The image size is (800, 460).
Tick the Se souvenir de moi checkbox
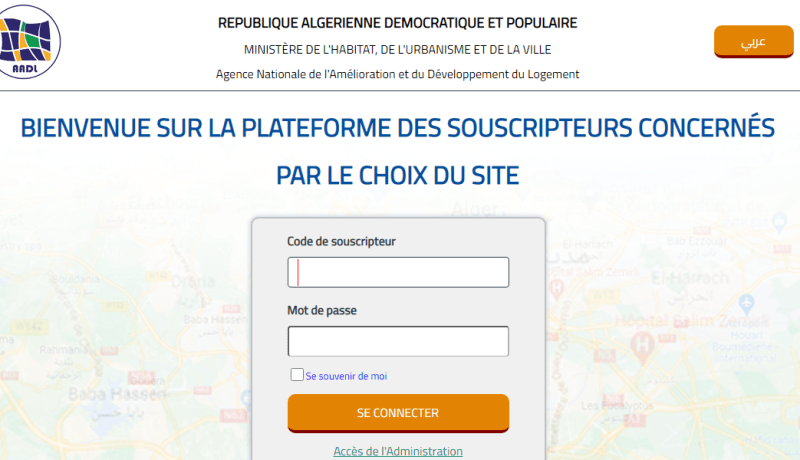[x=297, y=375]
